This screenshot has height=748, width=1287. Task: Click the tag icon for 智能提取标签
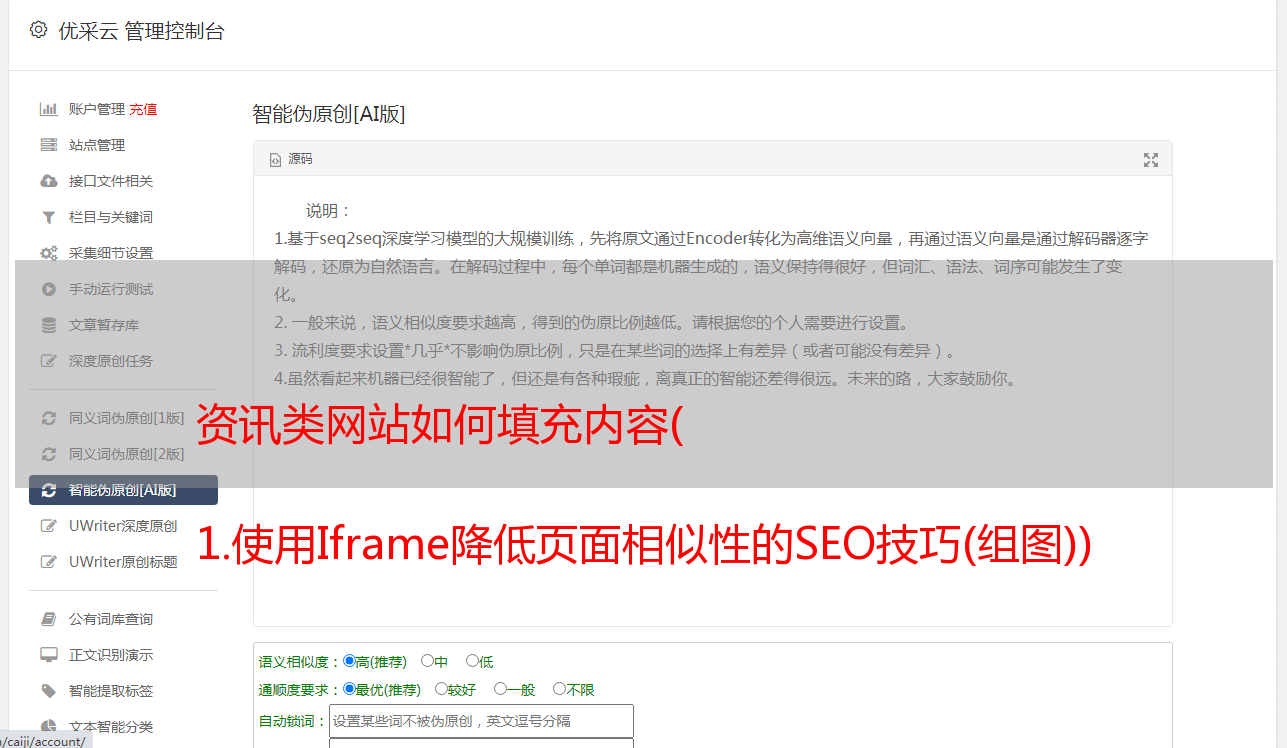click(x=48, y=691)
